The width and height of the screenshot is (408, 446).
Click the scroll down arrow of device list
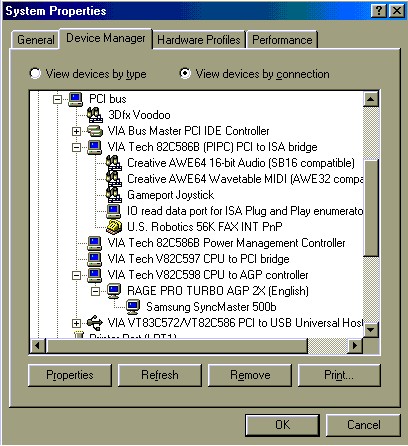click(371, 330)
